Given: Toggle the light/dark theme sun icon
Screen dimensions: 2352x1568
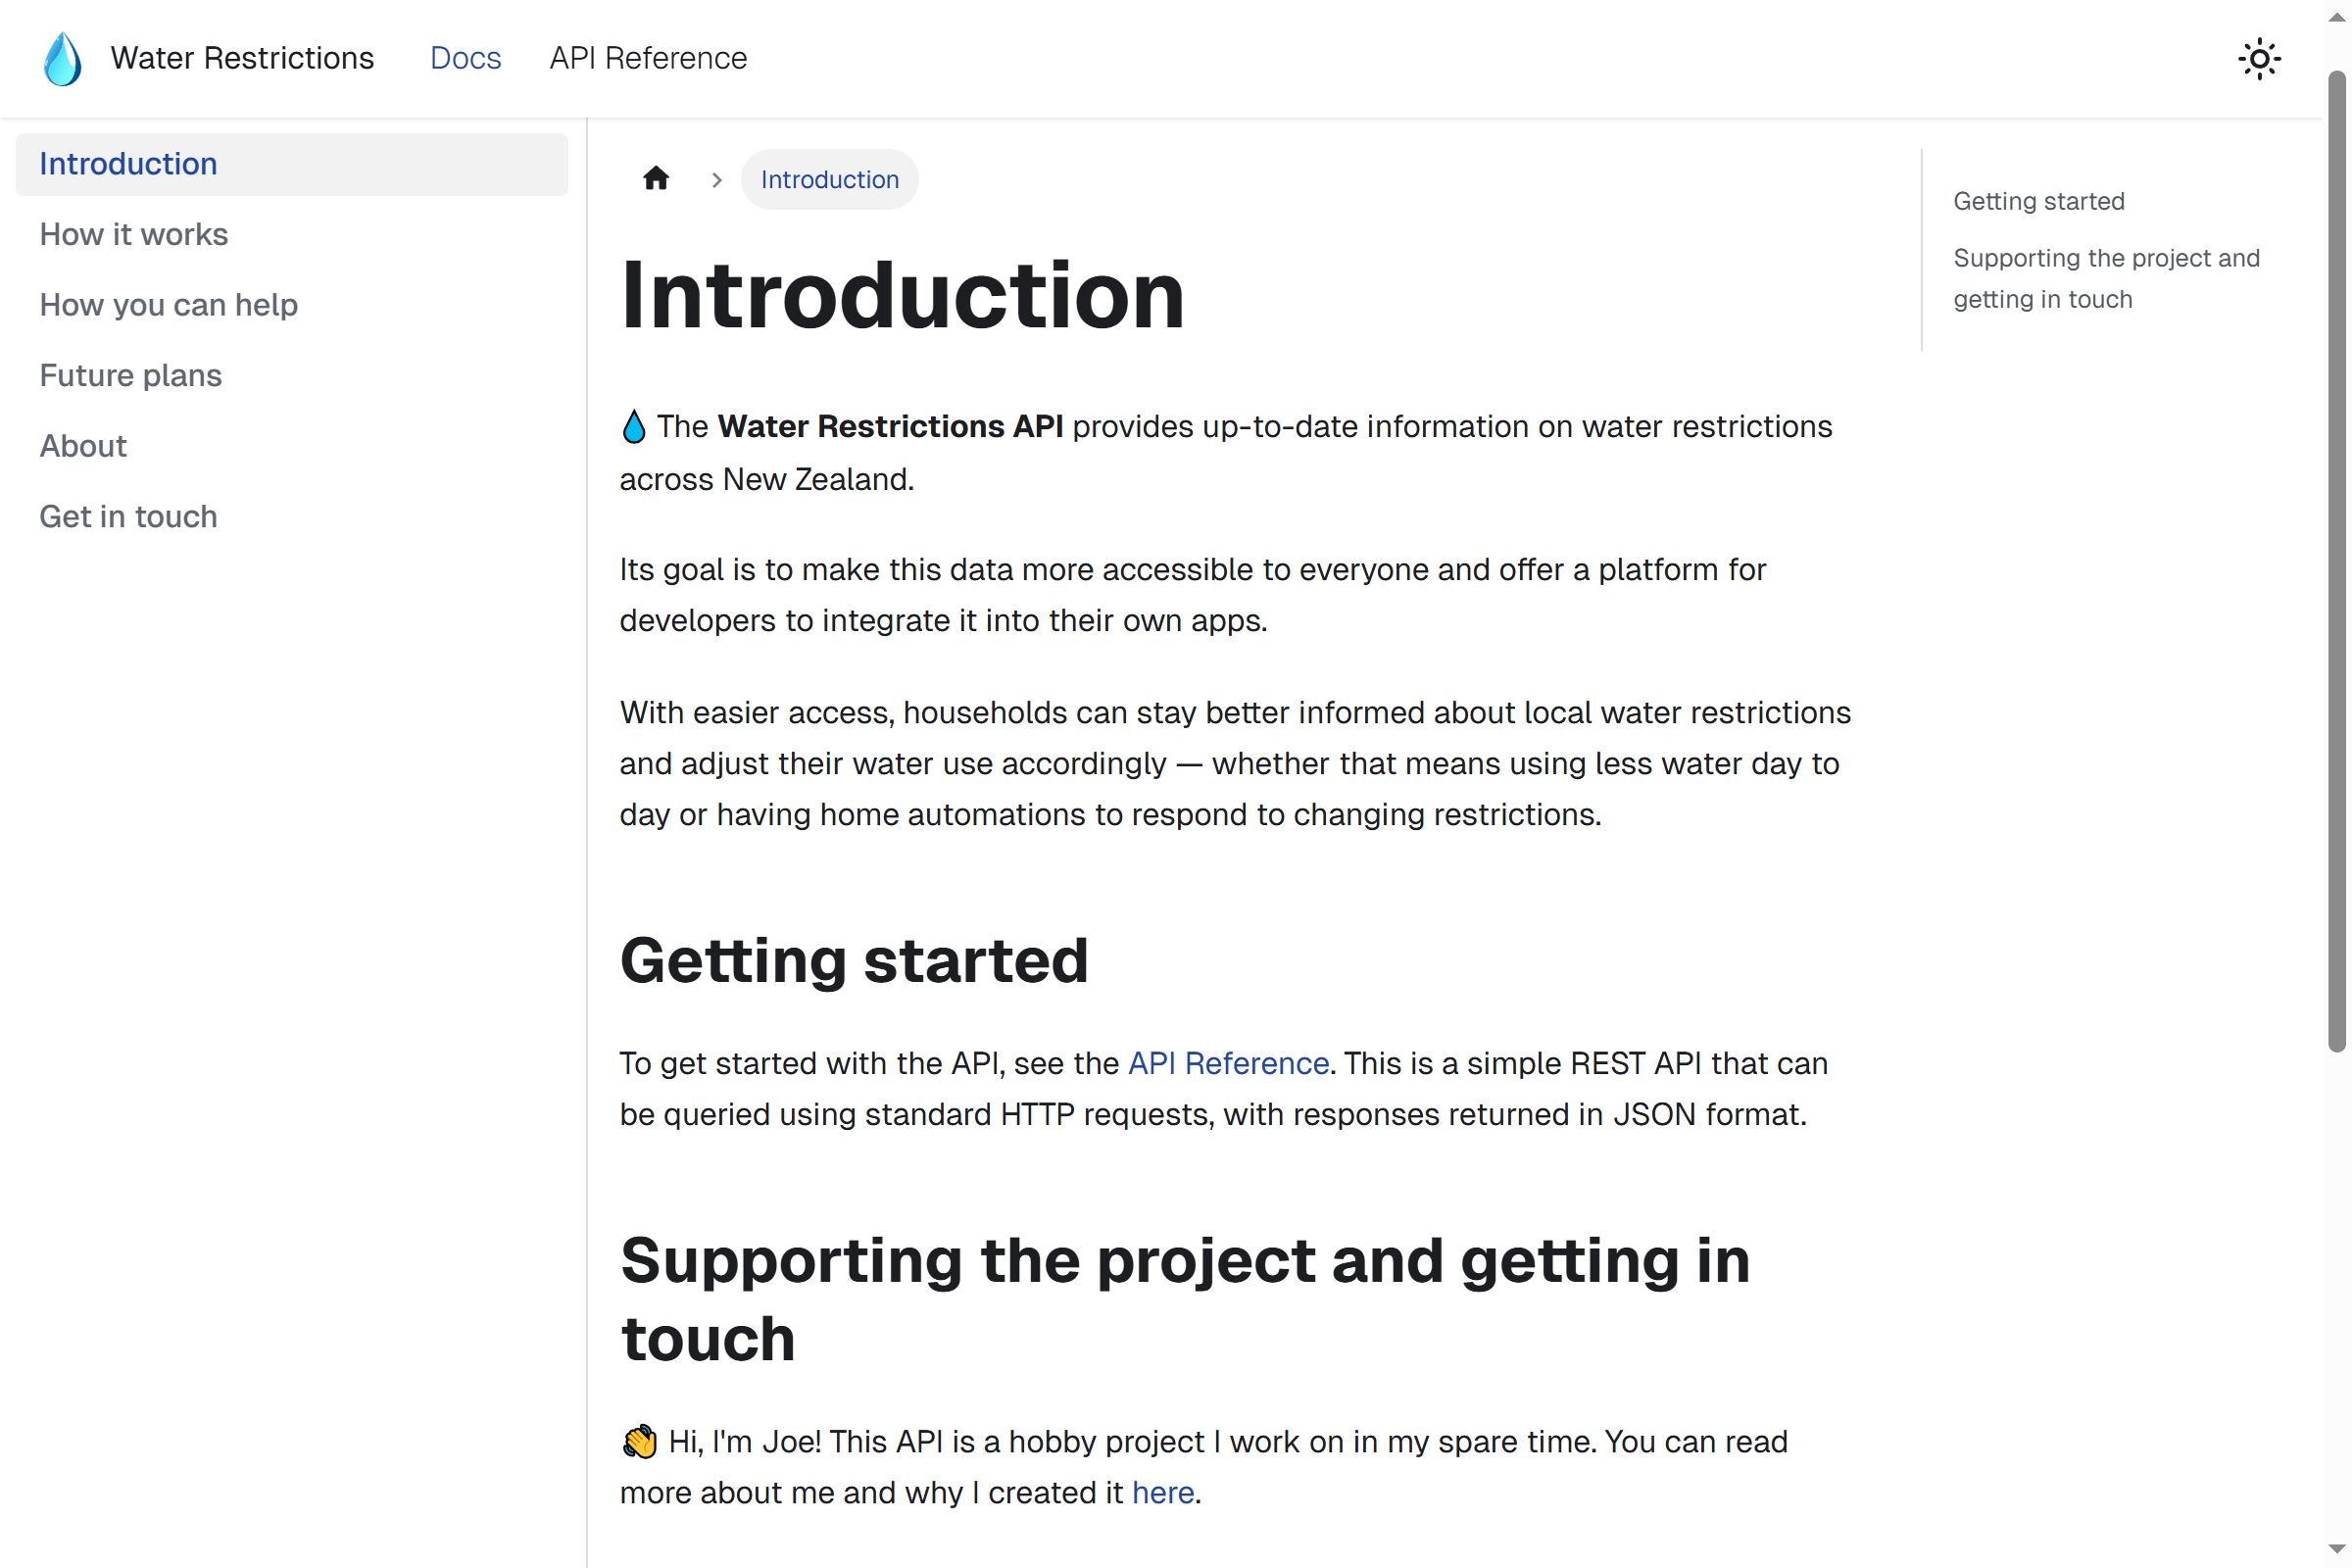Looking at the screenshot, I should [2260, 58].
